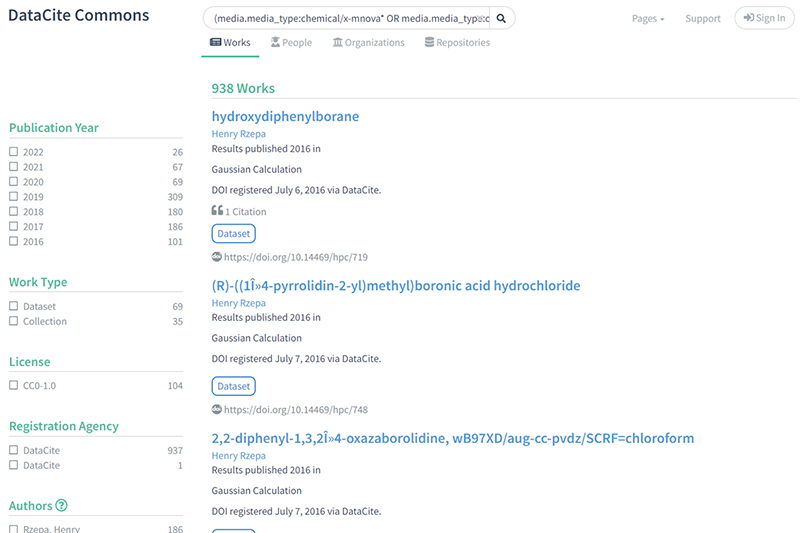Viewport: 800px width, 533px height.
Task: Click the search magnifier icon button
Action: 502,18
